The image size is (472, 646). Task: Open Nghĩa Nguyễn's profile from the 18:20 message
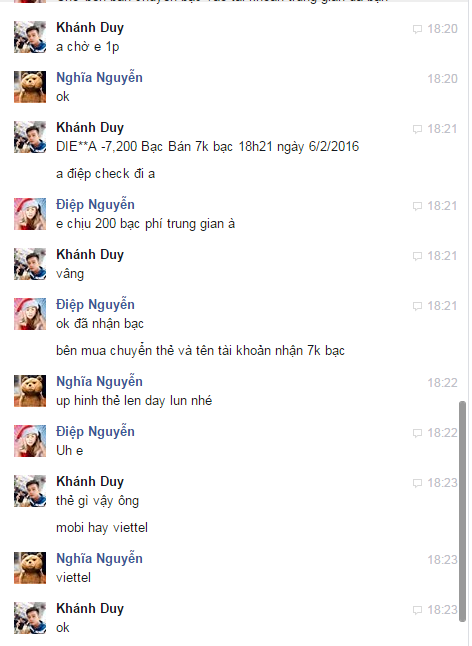point(99,77)
